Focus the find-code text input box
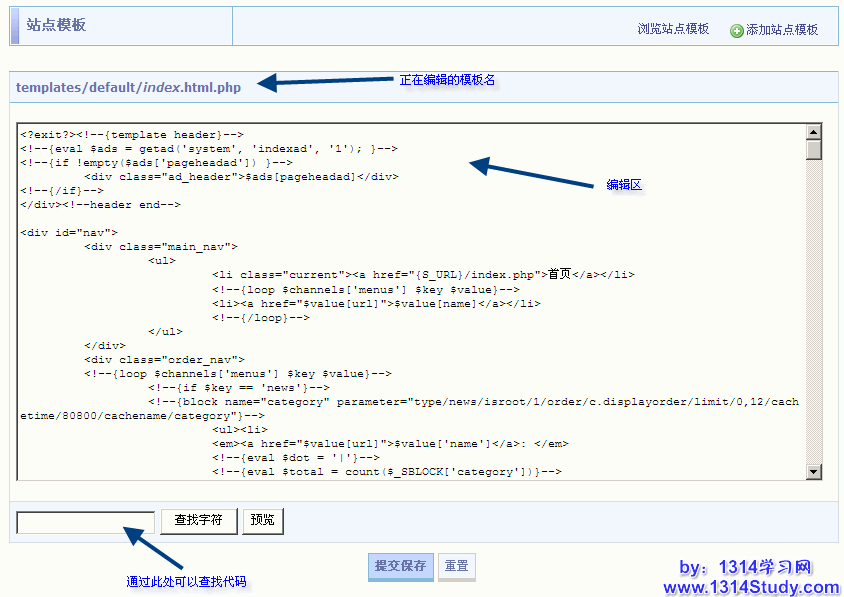The width and height of the screenshot is (844, 597). pos(85,521)
